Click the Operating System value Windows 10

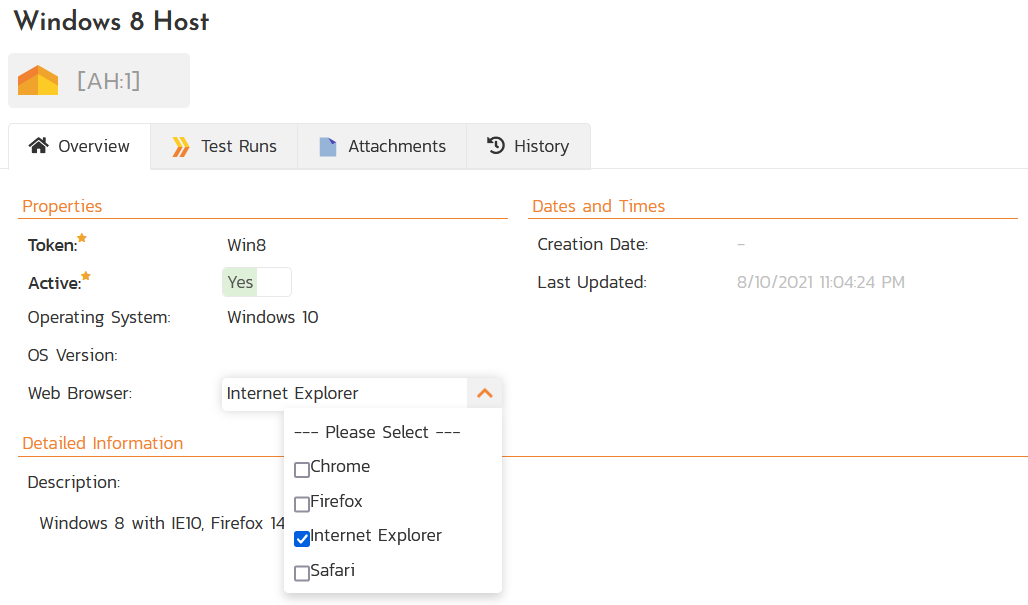(273, 318)
